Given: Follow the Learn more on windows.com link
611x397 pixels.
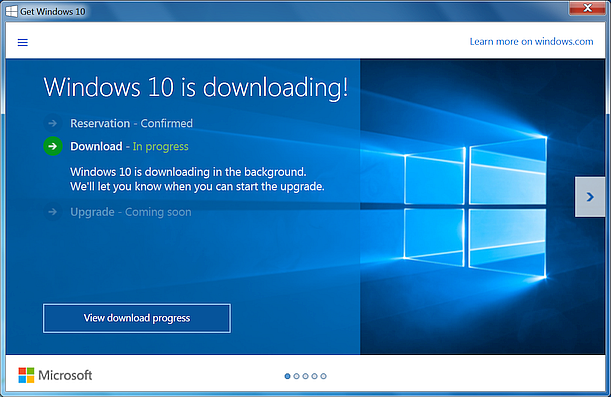Looking at the screenshot, I should [531, 41].
